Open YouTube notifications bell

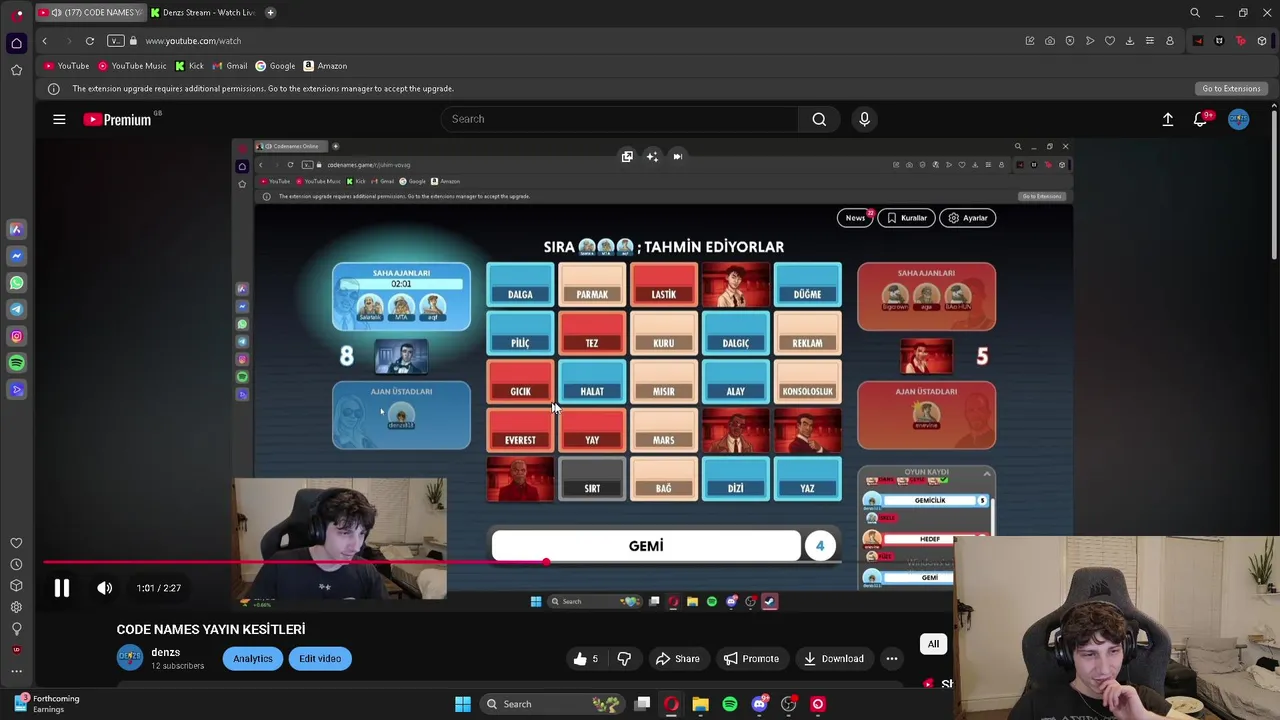pyautogui.click(x=1200, y=119)
